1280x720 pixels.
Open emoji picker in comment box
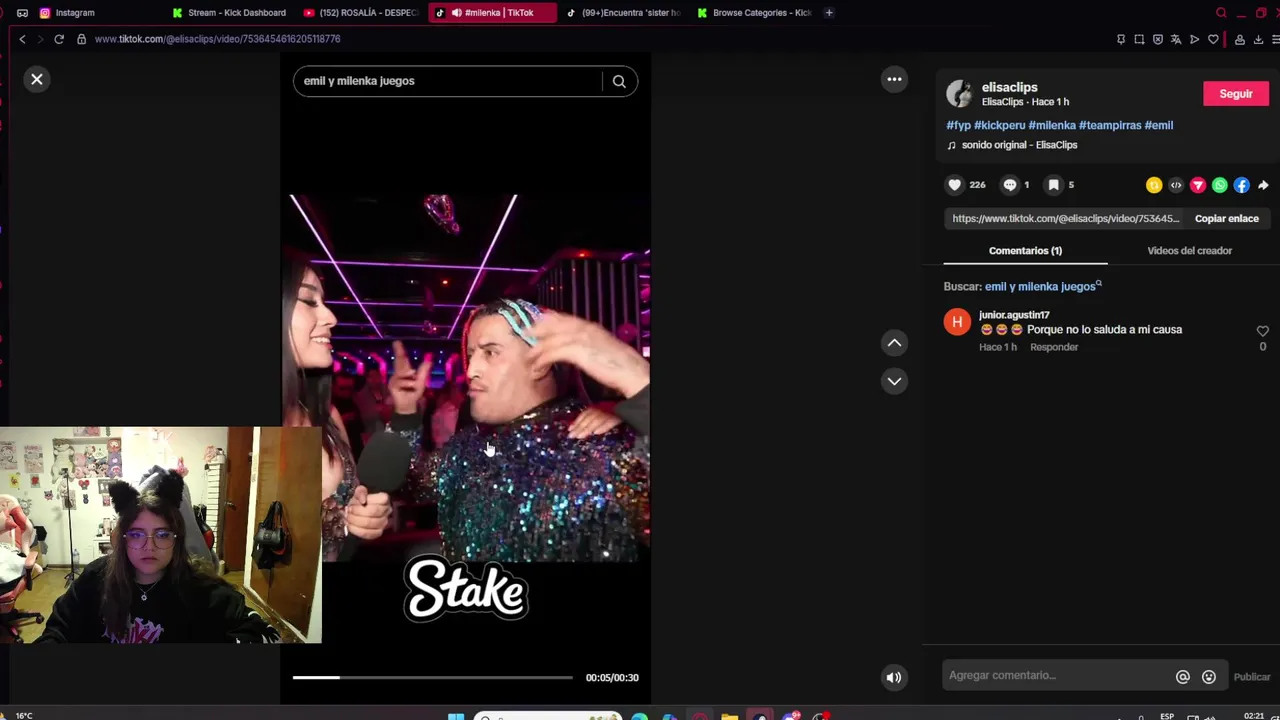[1208, 677]
